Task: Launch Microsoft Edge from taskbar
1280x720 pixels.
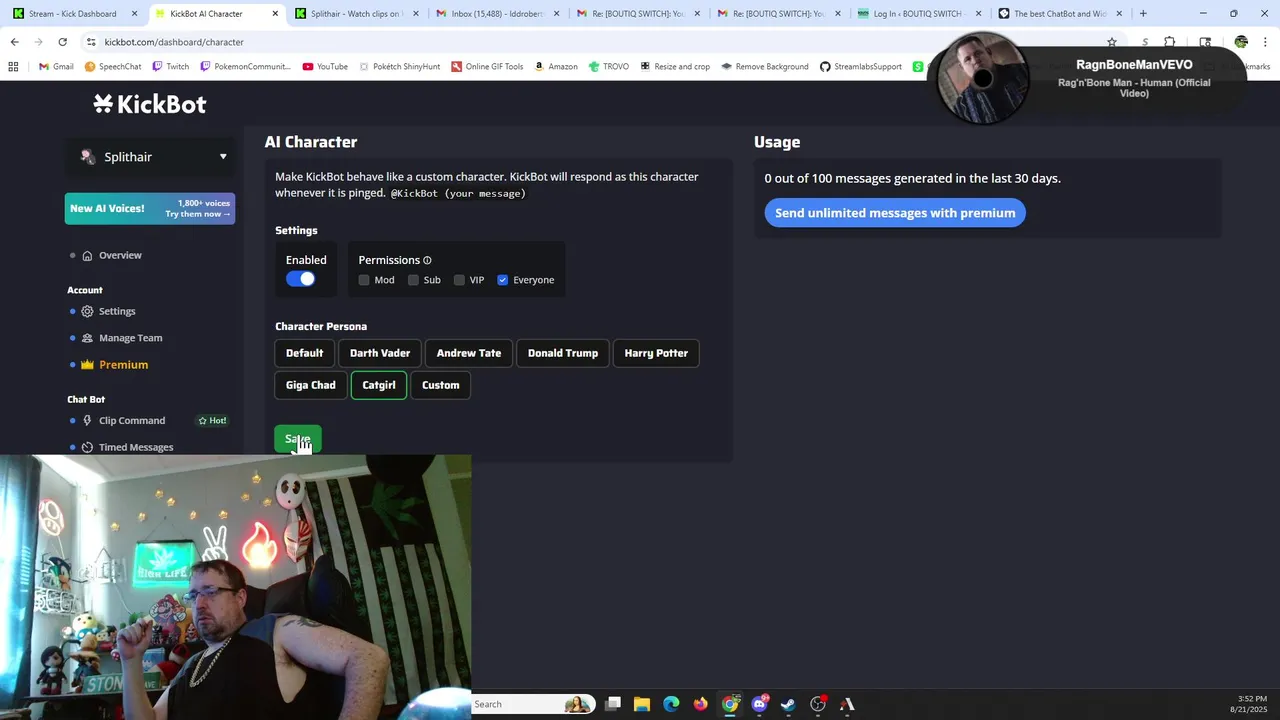Action: (x=671, y=704)
